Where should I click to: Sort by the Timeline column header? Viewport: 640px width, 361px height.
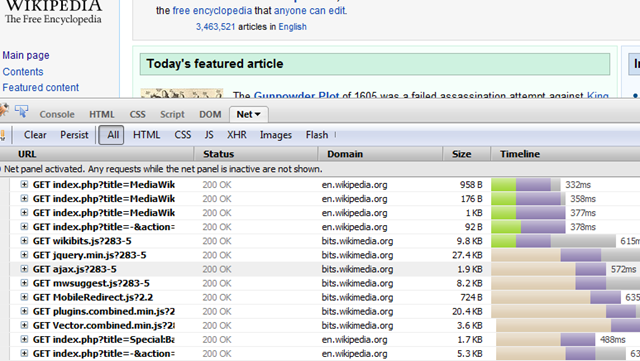pos(566,154)
